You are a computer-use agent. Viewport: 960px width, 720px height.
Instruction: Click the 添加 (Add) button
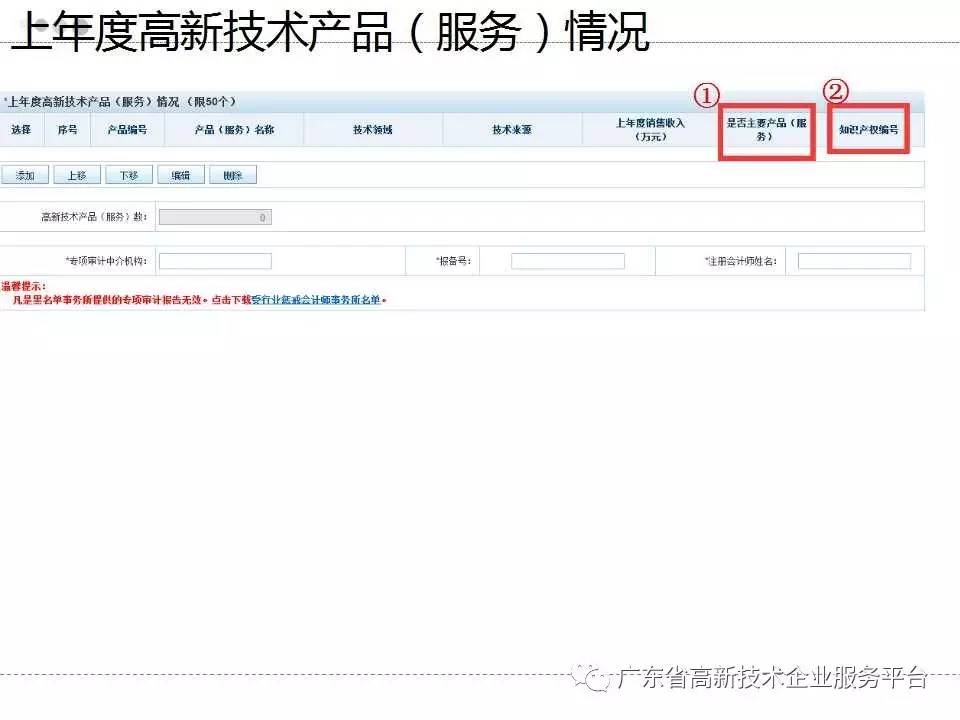(x=25, y=175)
